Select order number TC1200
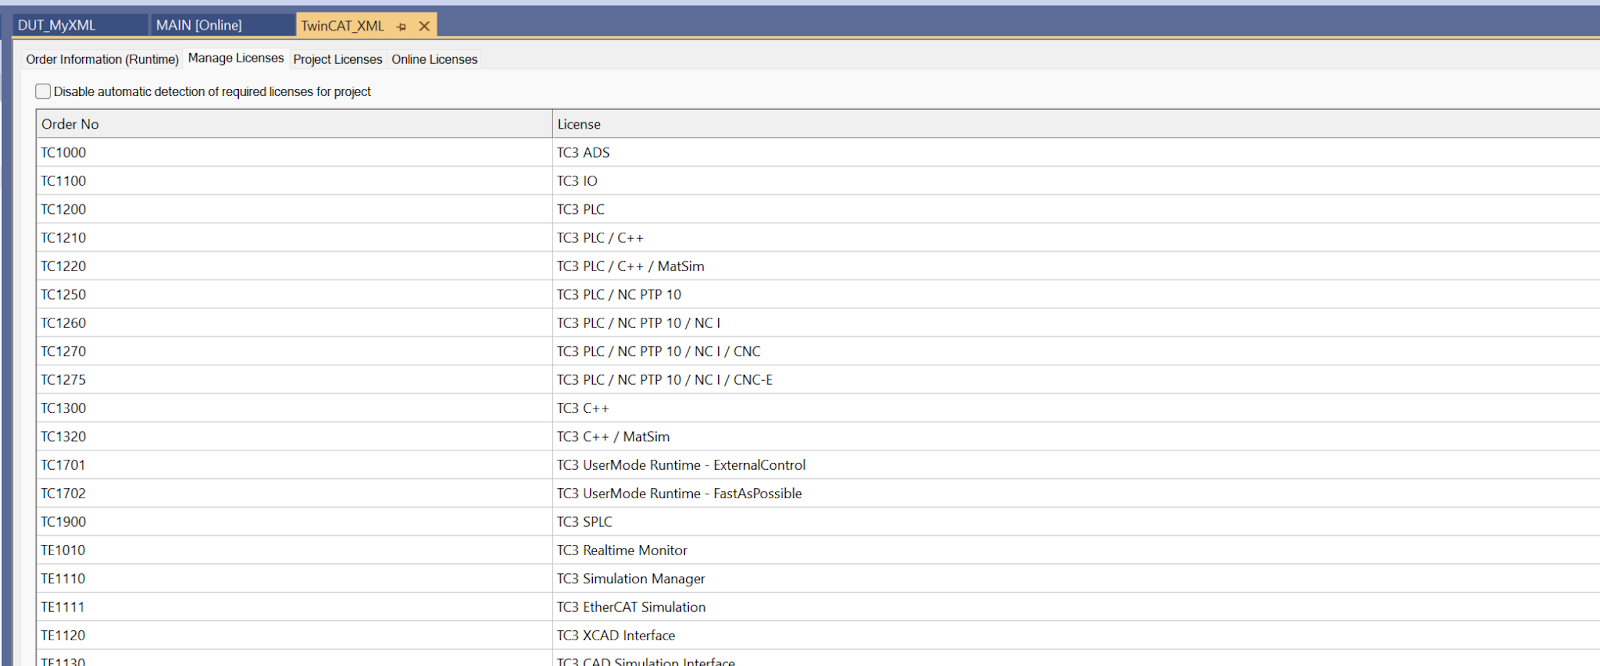This screenshot has height=666, width=1600. [x=294, y=209]
